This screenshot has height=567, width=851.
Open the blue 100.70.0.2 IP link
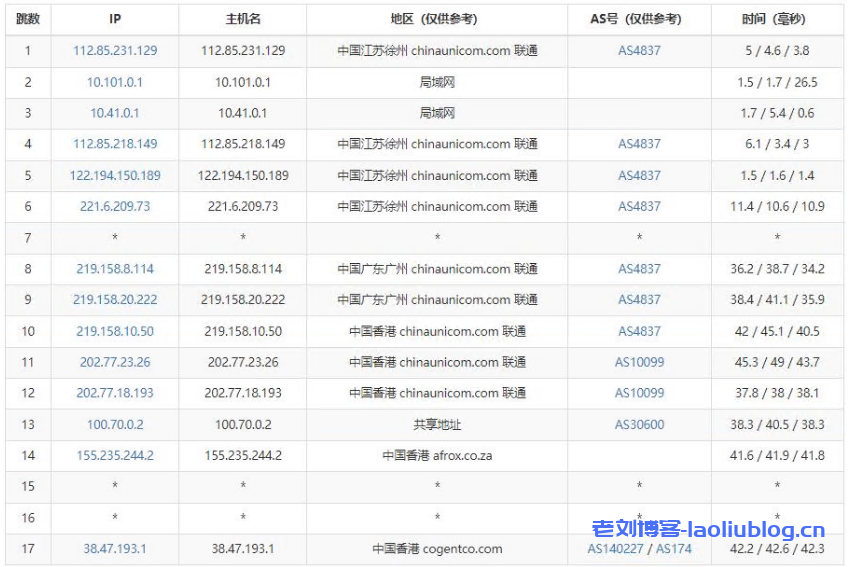point(115,424)
